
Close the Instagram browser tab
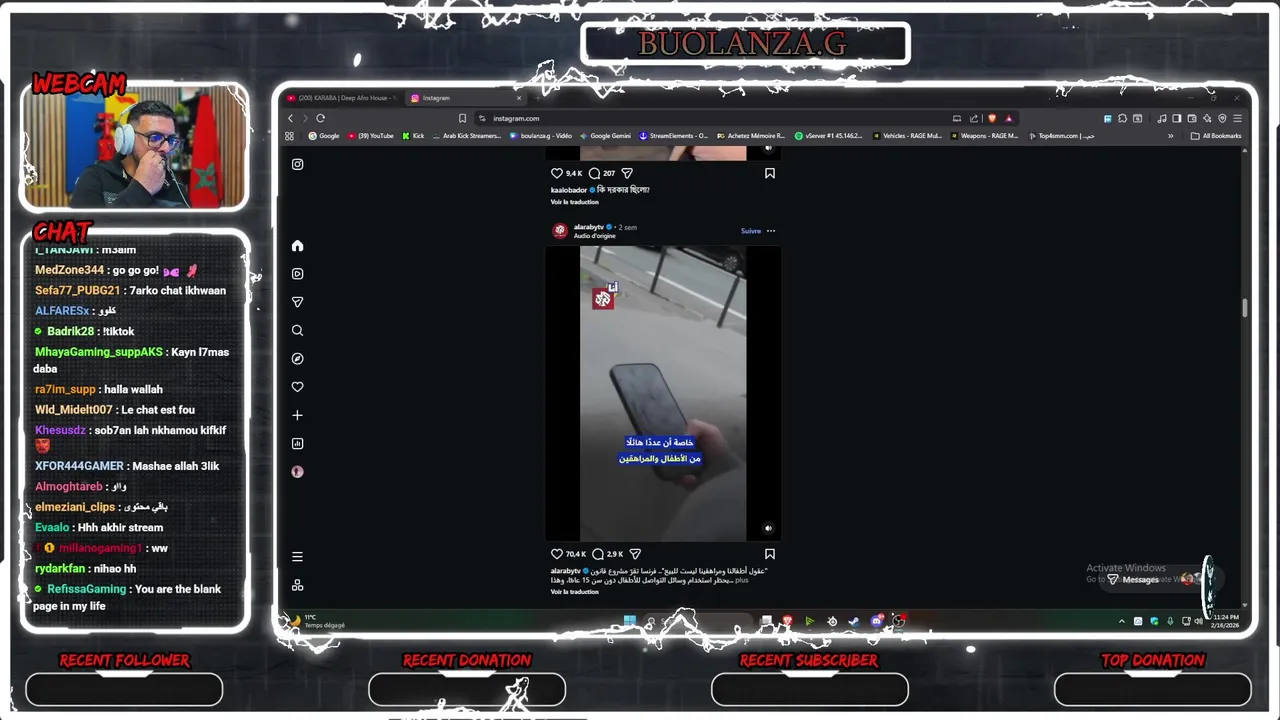(519, 98)
